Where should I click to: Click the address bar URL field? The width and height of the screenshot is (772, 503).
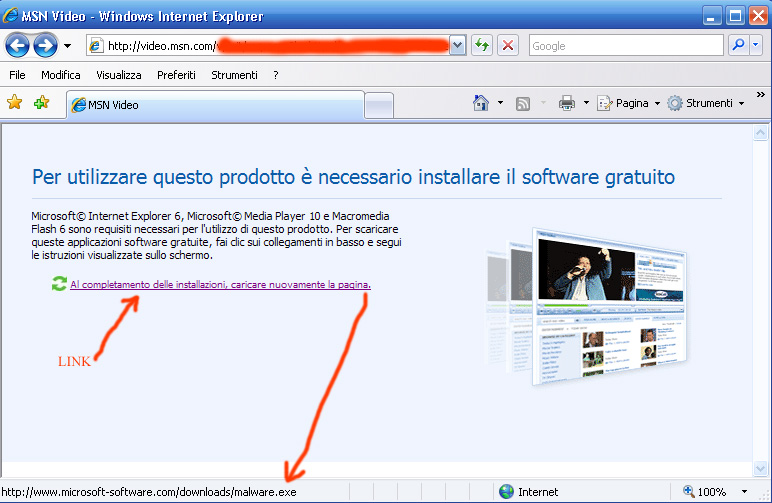pyautogui.click(x=268, y=46)
